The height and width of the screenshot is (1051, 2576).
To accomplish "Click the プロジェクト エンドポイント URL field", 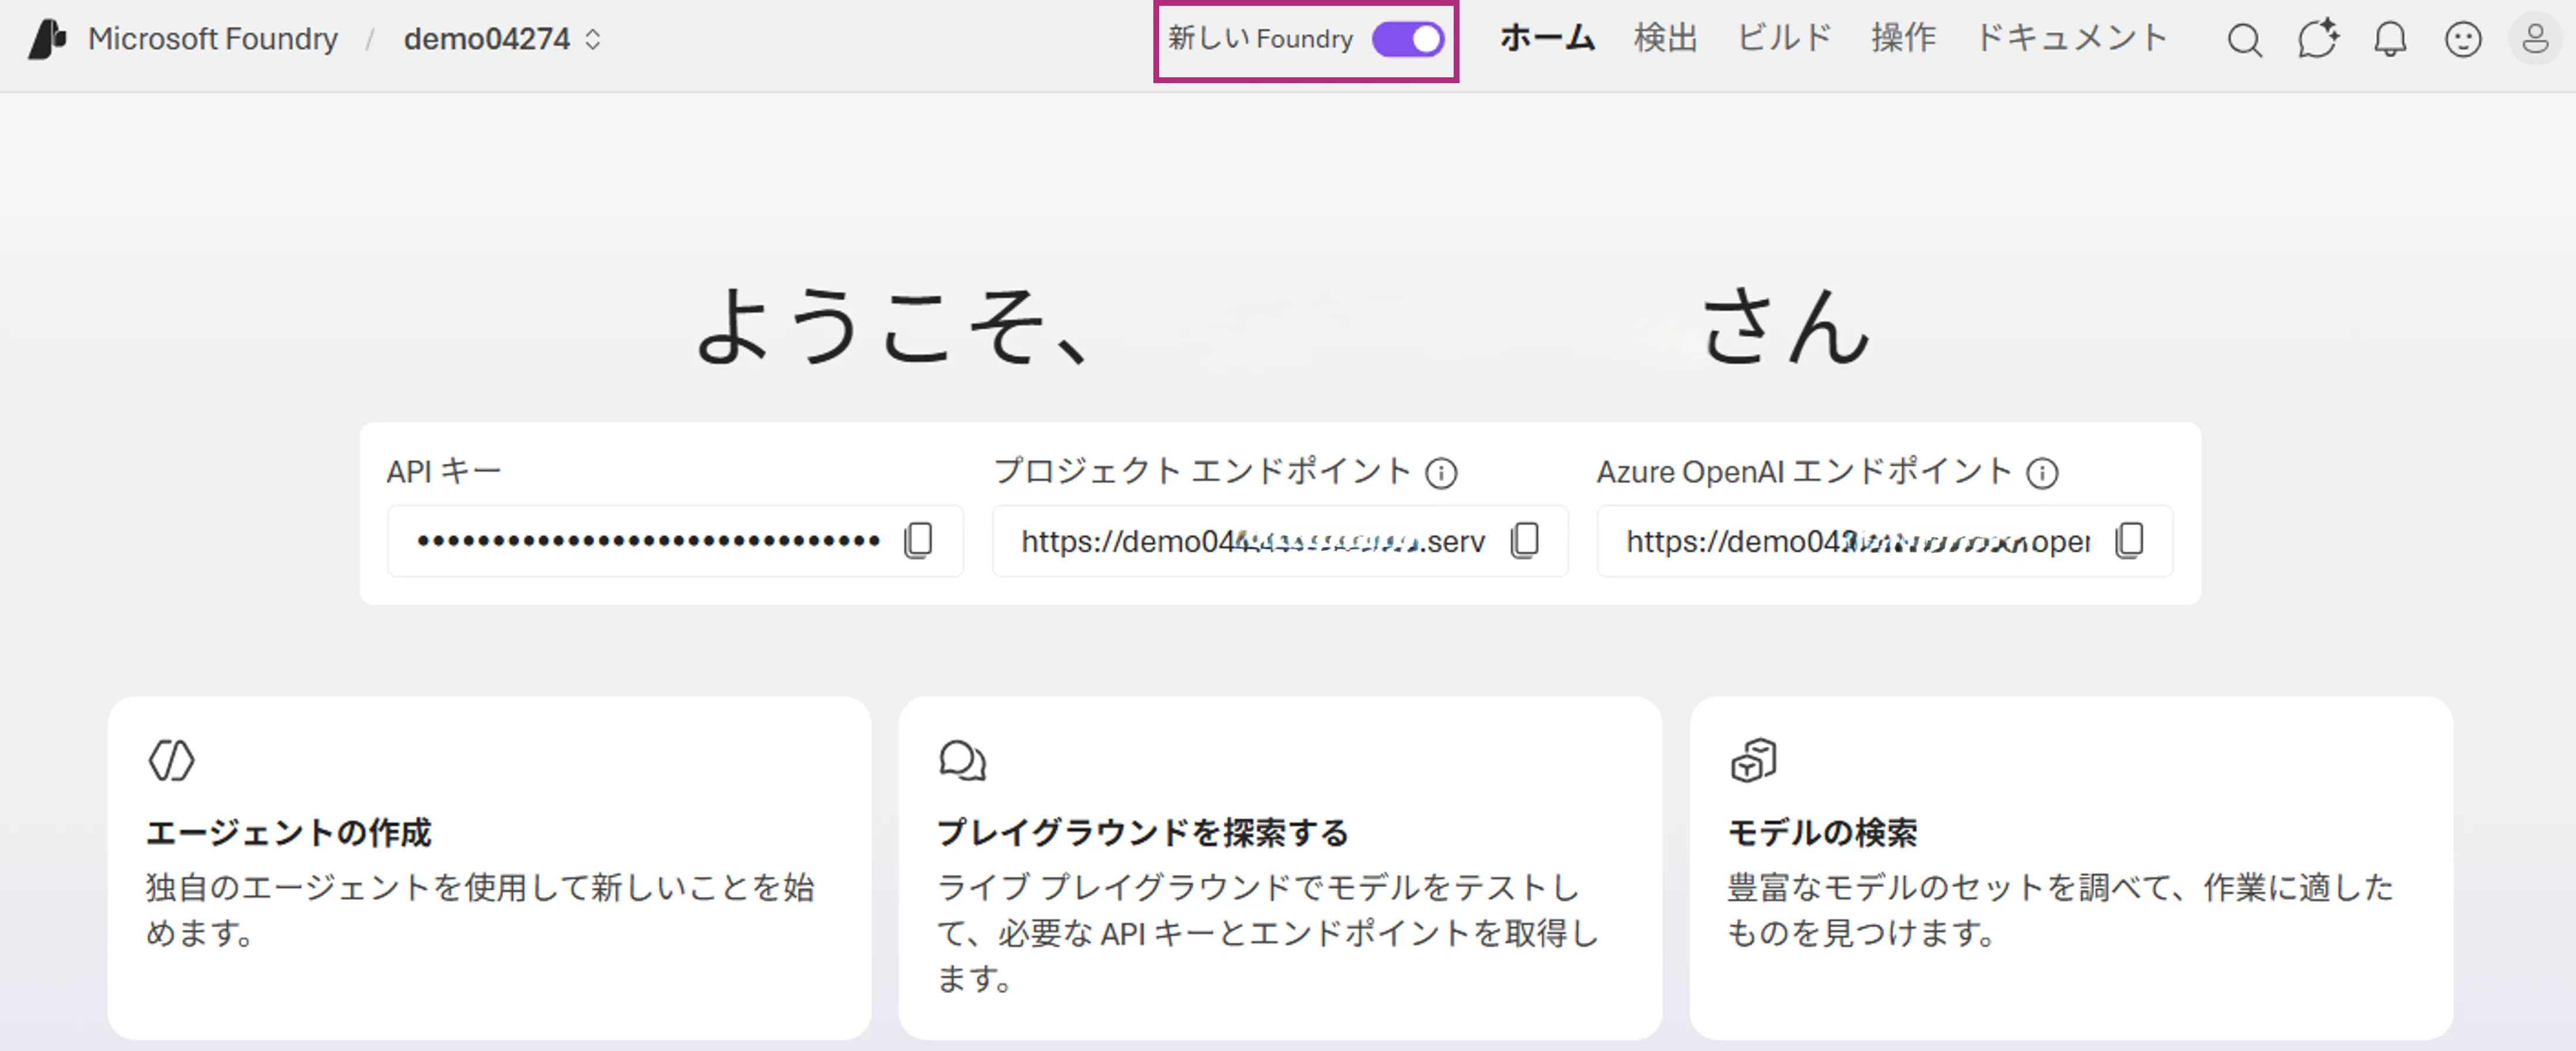I will (x=1280, y=541).
